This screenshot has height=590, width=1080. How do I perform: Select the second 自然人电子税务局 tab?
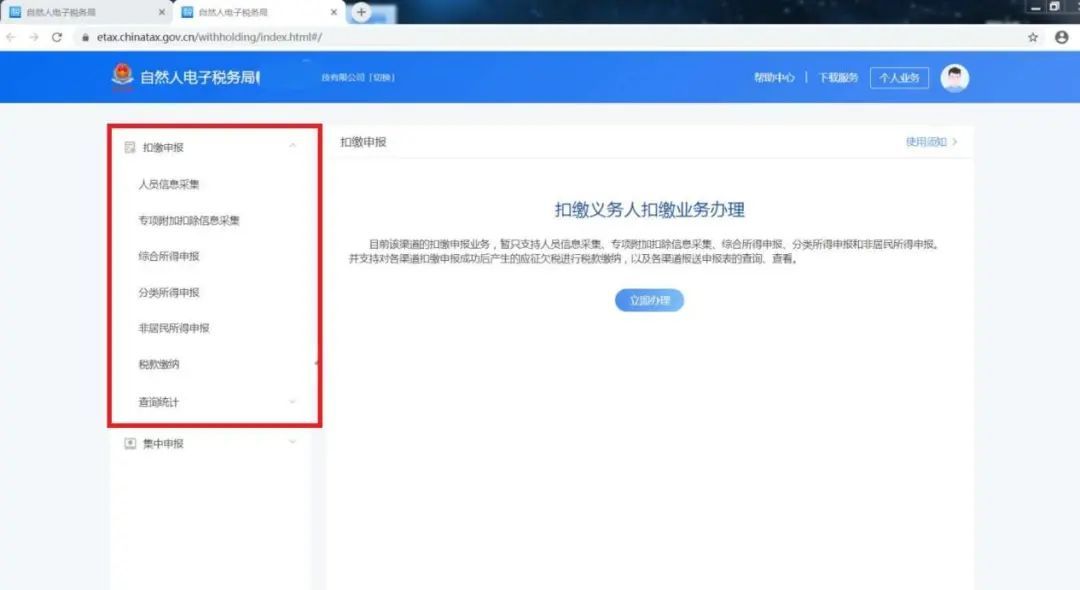click(x=259, y=12)
